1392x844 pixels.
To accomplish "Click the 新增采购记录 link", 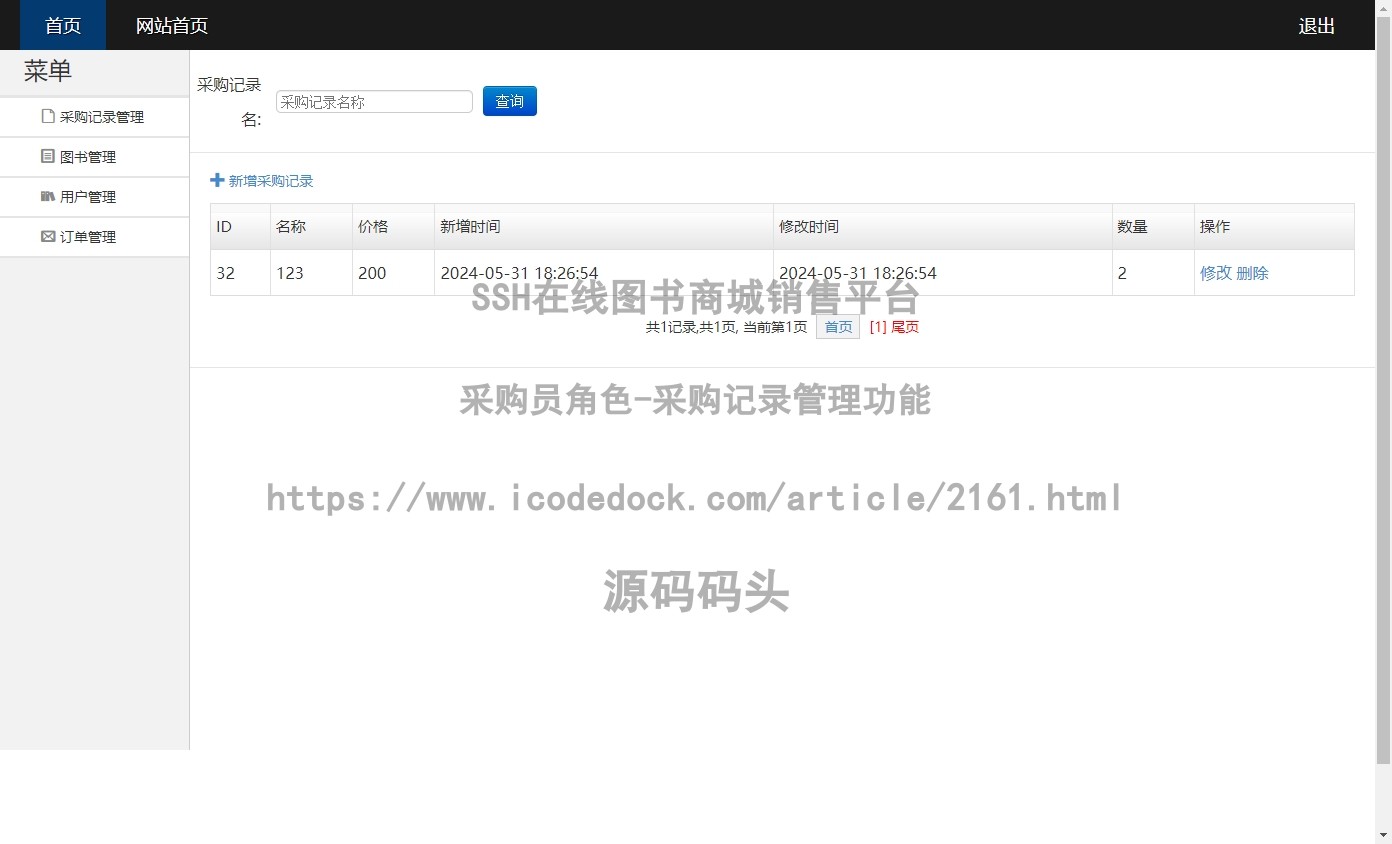I will pos(271,181).
